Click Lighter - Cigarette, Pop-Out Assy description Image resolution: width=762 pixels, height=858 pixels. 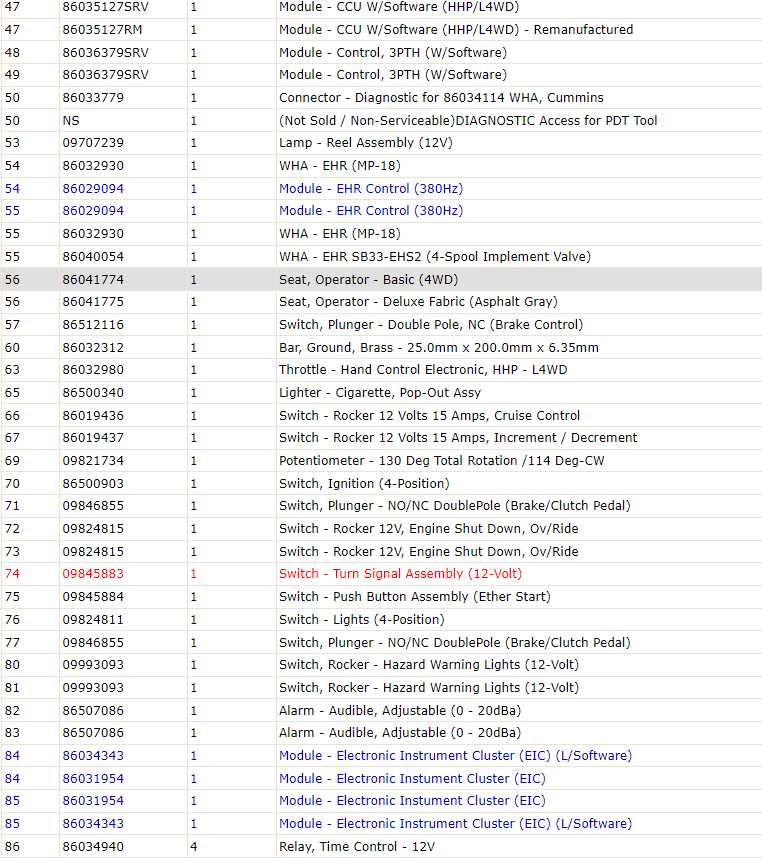point(380,393)
